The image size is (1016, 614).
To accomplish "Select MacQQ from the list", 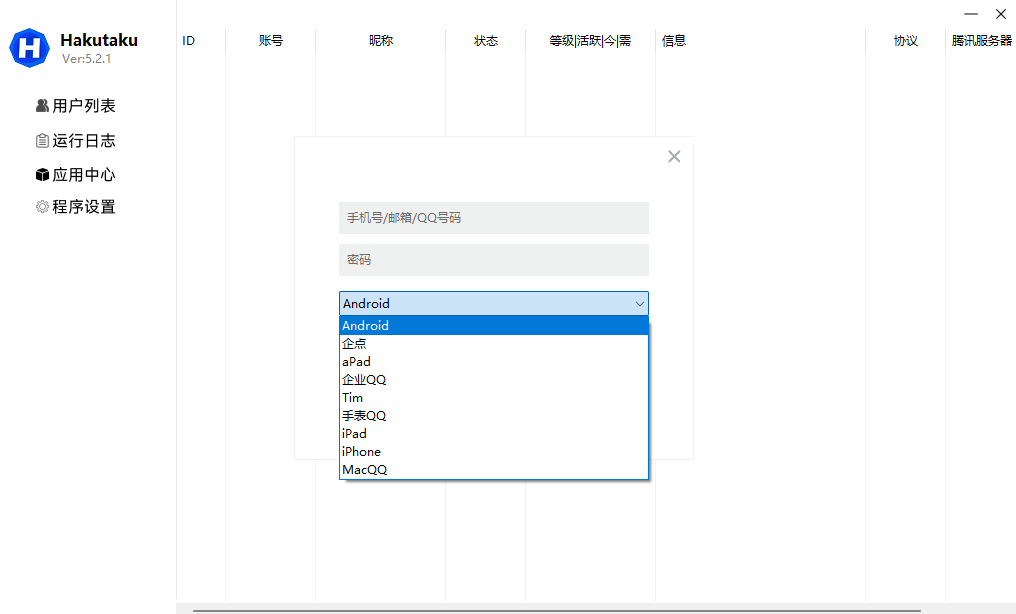I will (x=494, y=470).
